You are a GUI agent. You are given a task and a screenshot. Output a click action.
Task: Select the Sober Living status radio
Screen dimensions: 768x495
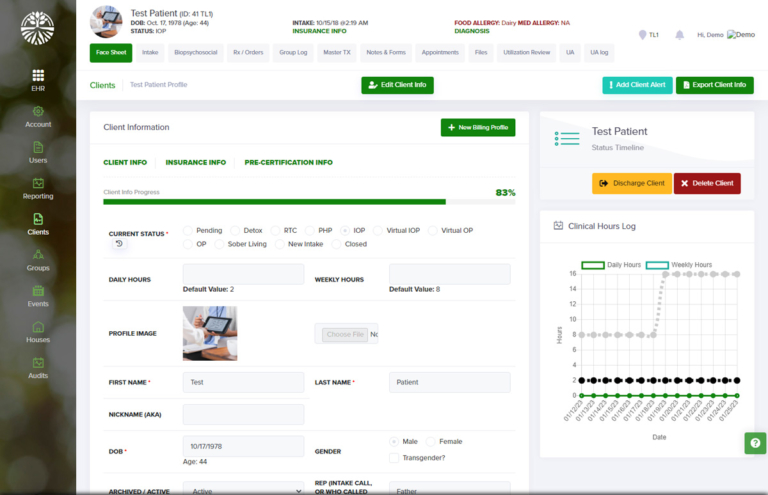point(219,244)
